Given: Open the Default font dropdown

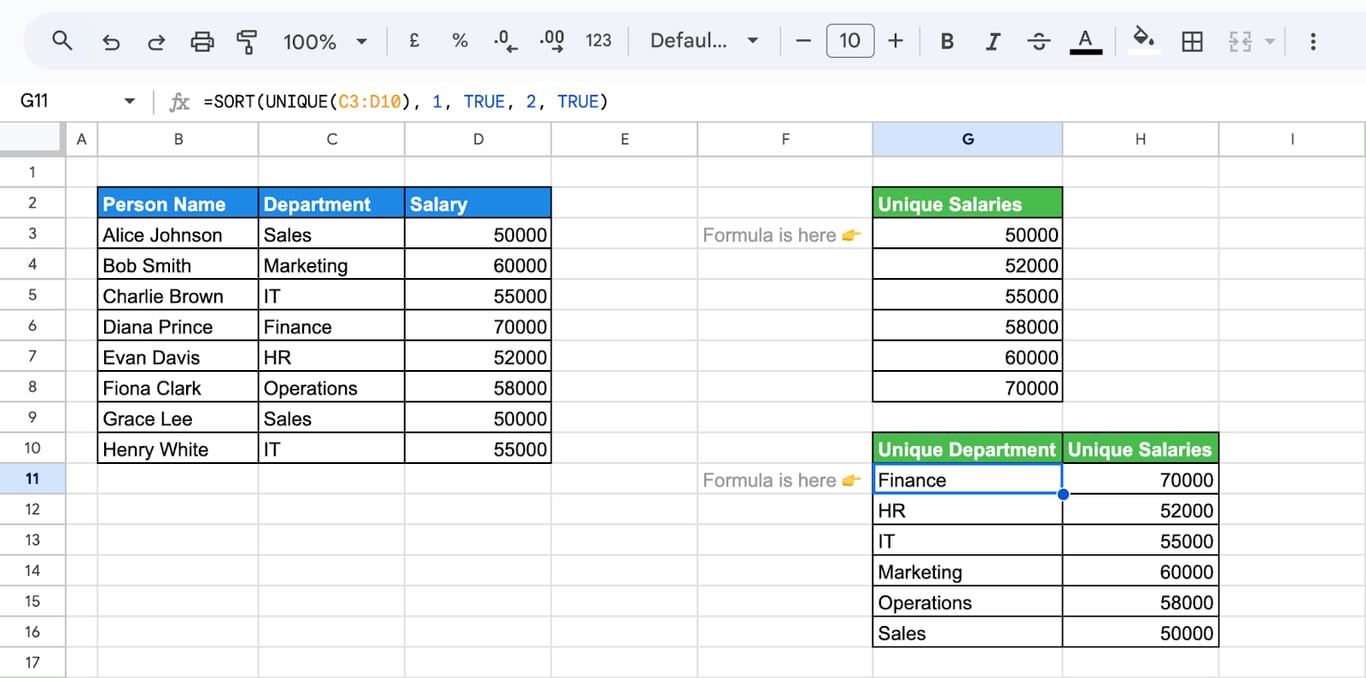Looking at the screenshot, I should point(704,41).
